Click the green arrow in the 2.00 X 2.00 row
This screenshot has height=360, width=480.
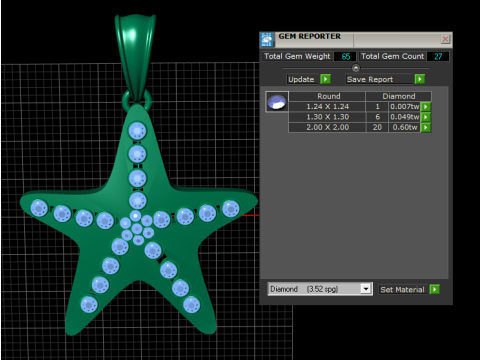coord(426,127)
